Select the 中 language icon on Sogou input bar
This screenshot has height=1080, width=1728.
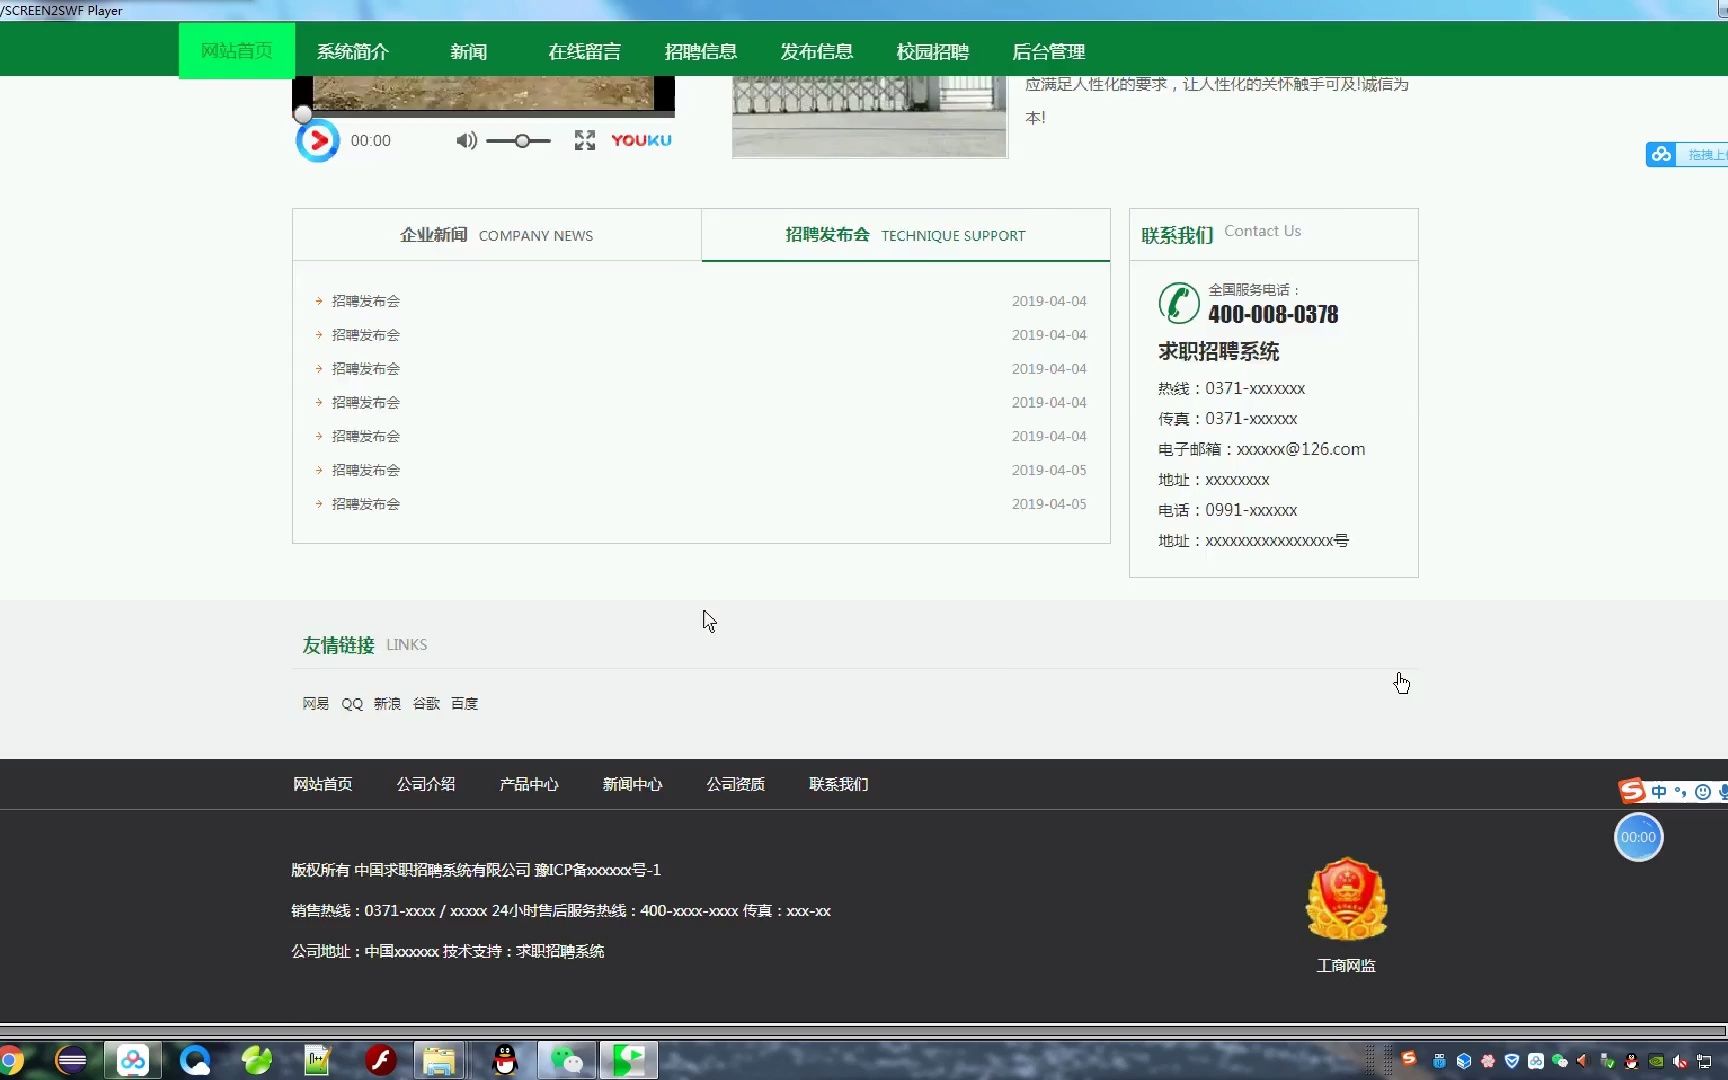1659,790
